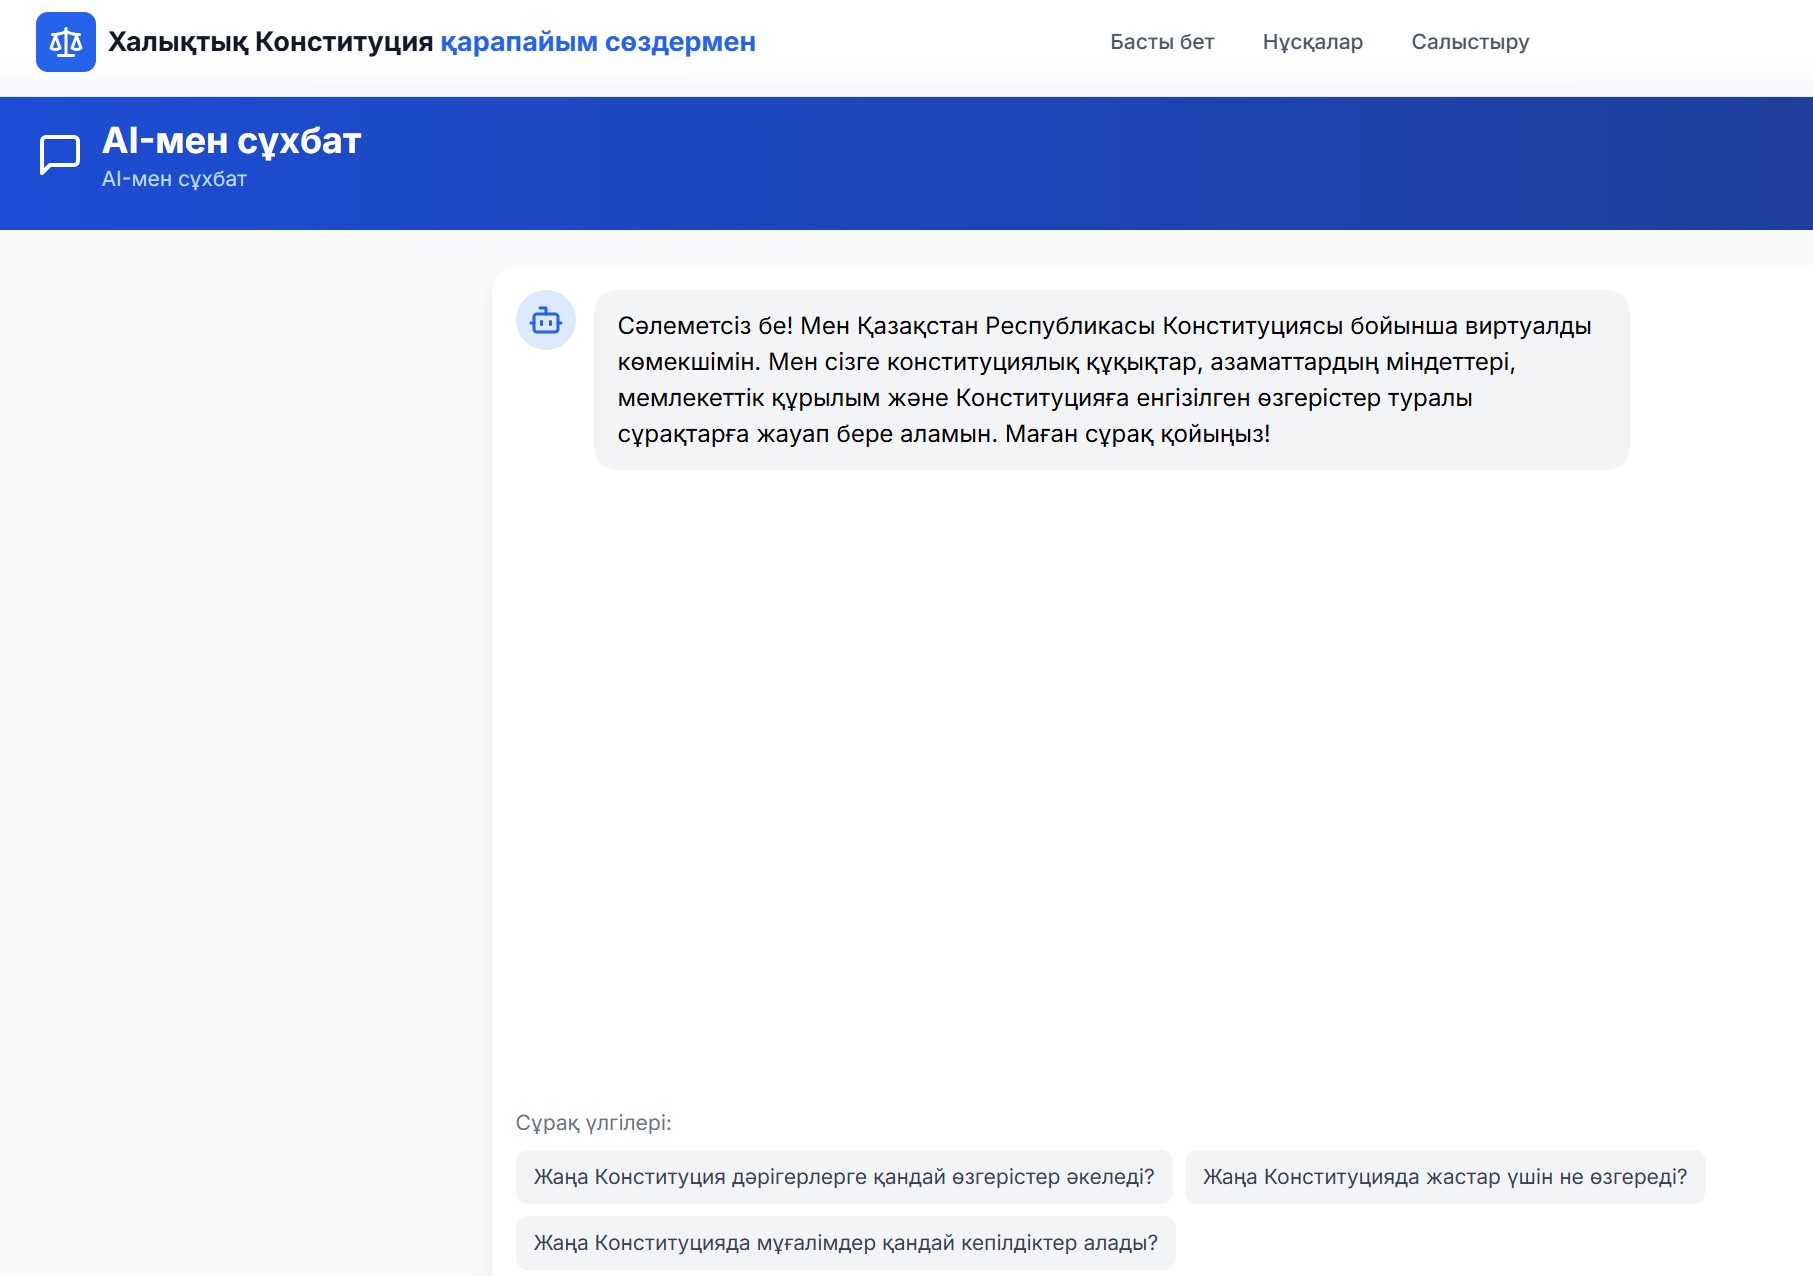Image resolution: width=1813 pixels, height=1276 pixels.
Task: Click the speech bubble icon in banner
Action: tap(60, 155)
